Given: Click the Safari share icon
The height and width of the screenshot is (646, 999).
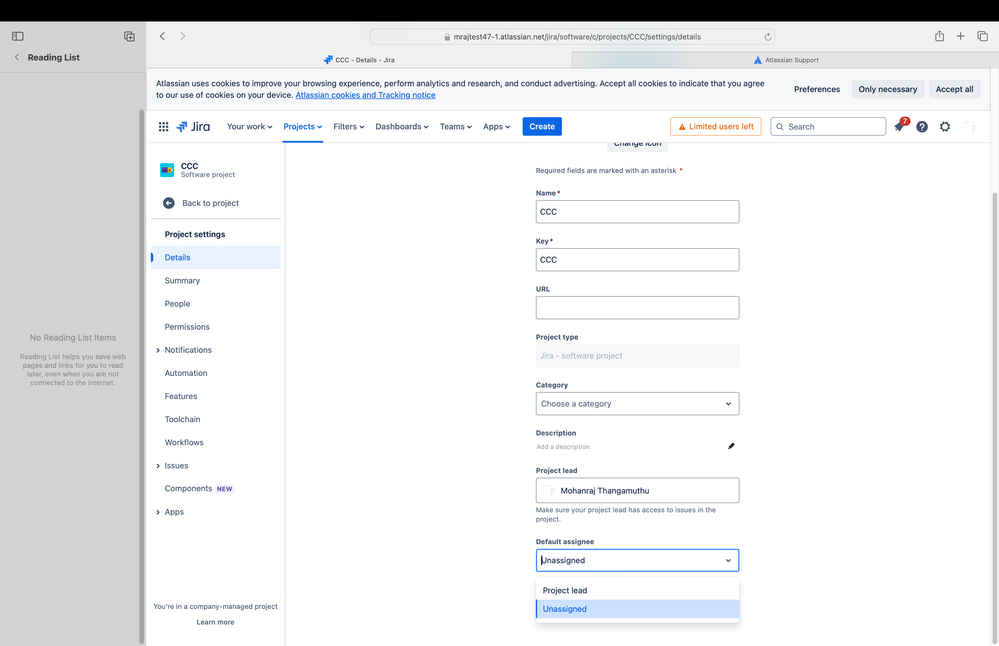Looking at the screenshot, I should pyautogui.click(x=939, y=36).
